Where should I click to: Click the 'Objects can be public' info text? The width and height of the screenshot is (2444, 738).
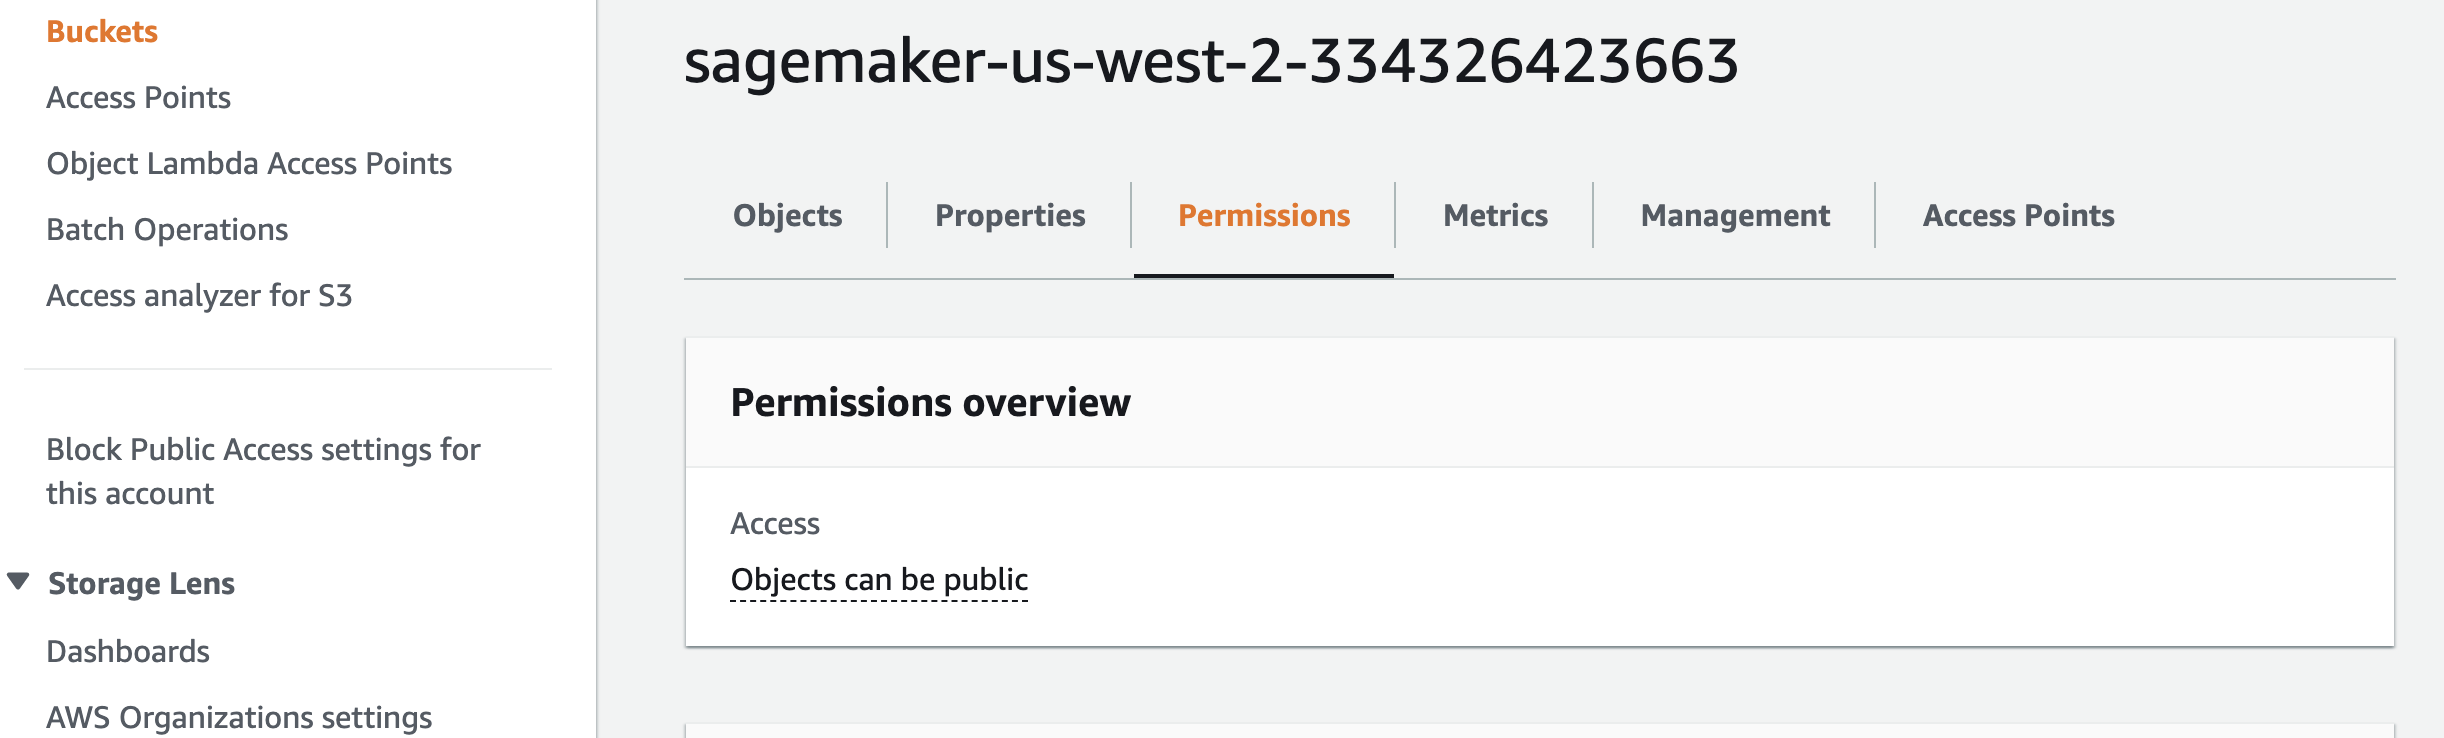coord(879,580)
